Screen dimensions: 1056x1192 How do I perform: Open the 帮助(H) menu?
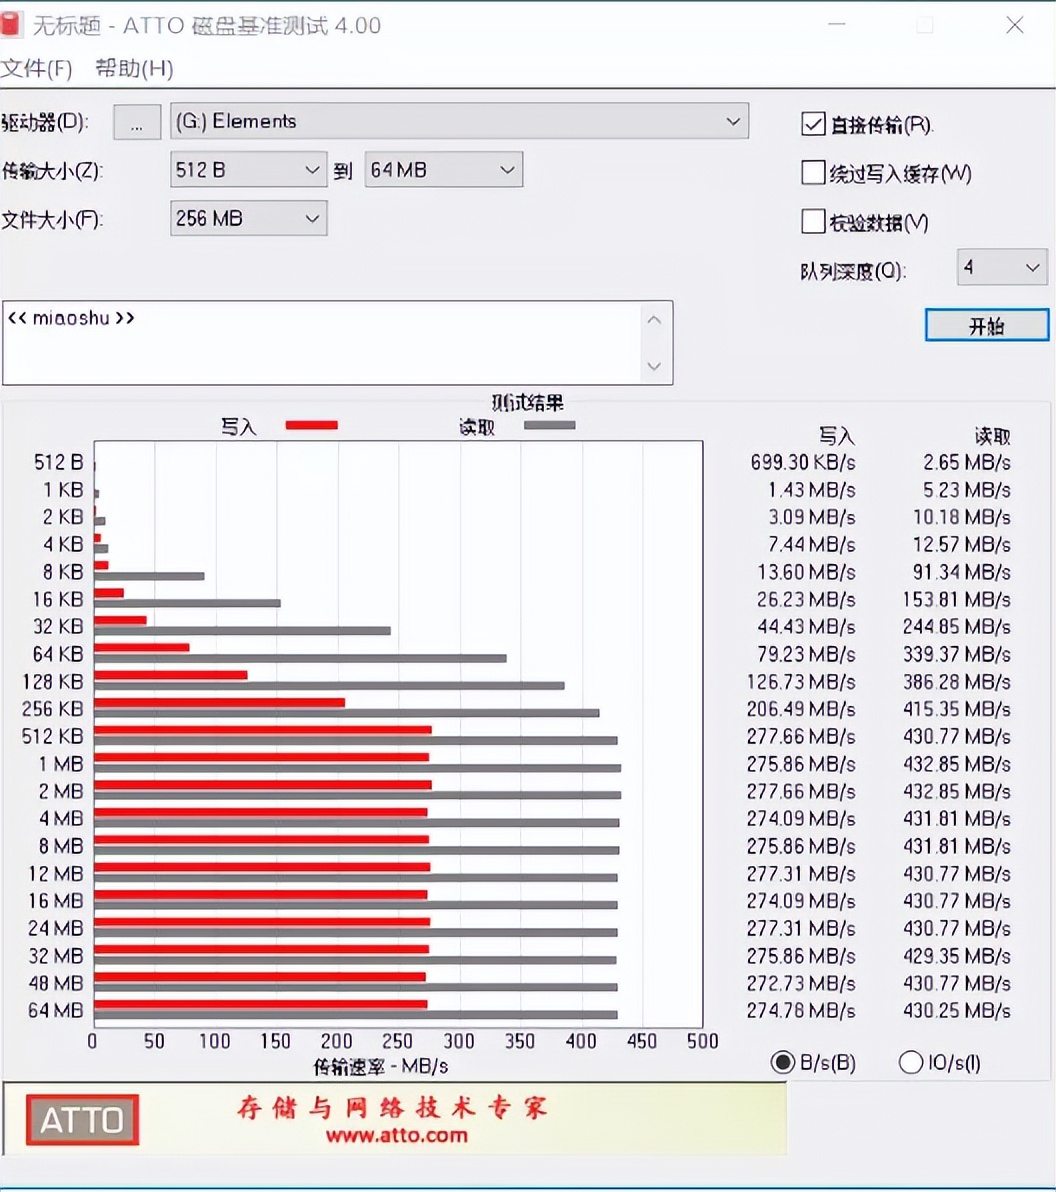point(133,68)
